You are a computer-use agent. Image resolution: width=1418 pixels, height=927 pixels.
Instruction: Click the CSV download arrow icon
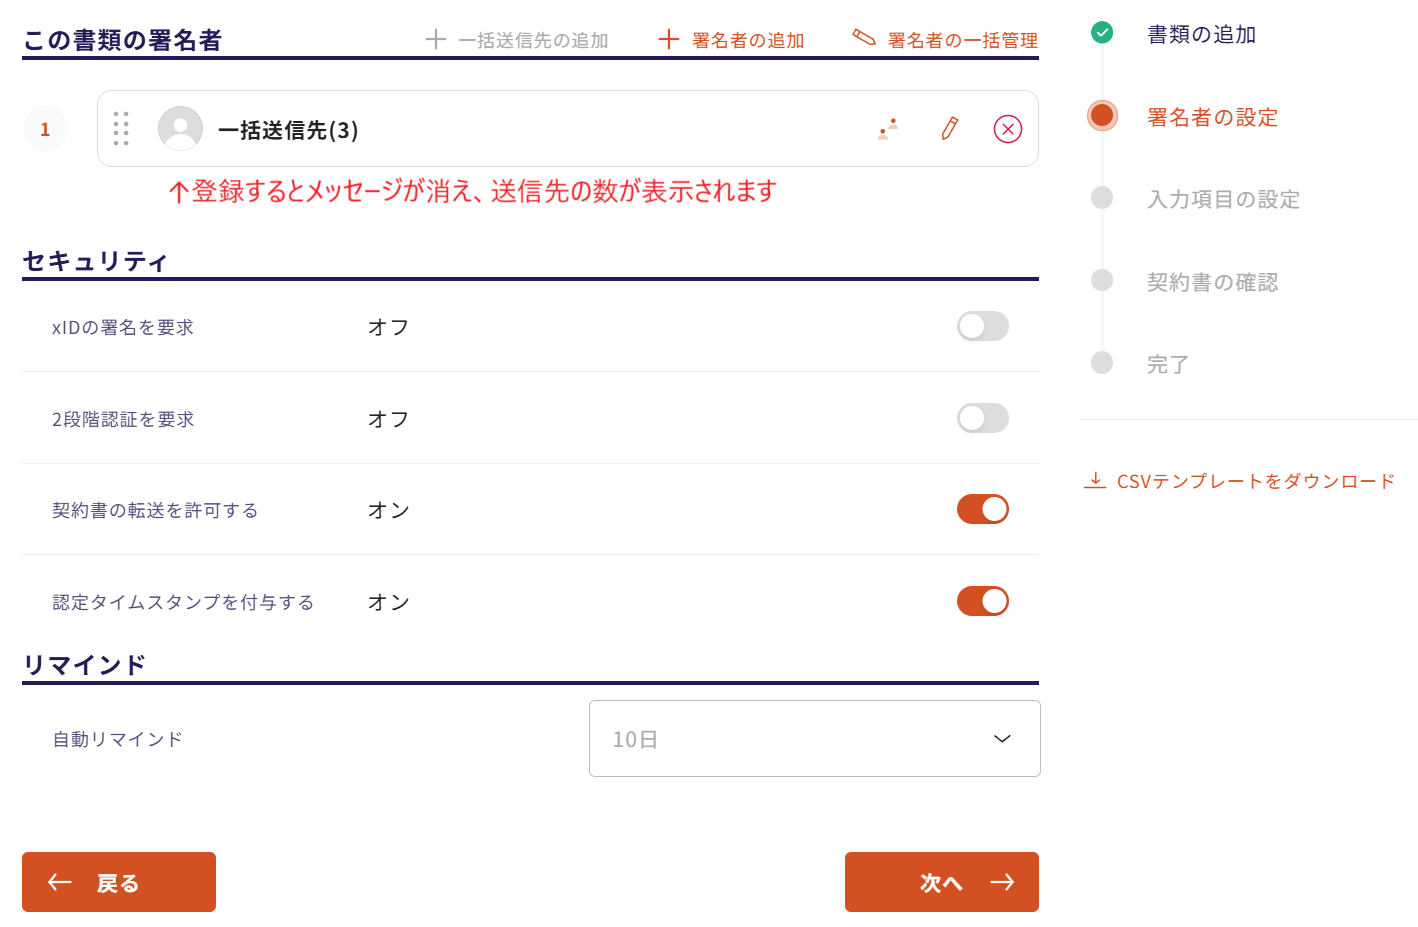pos(1095,481)
